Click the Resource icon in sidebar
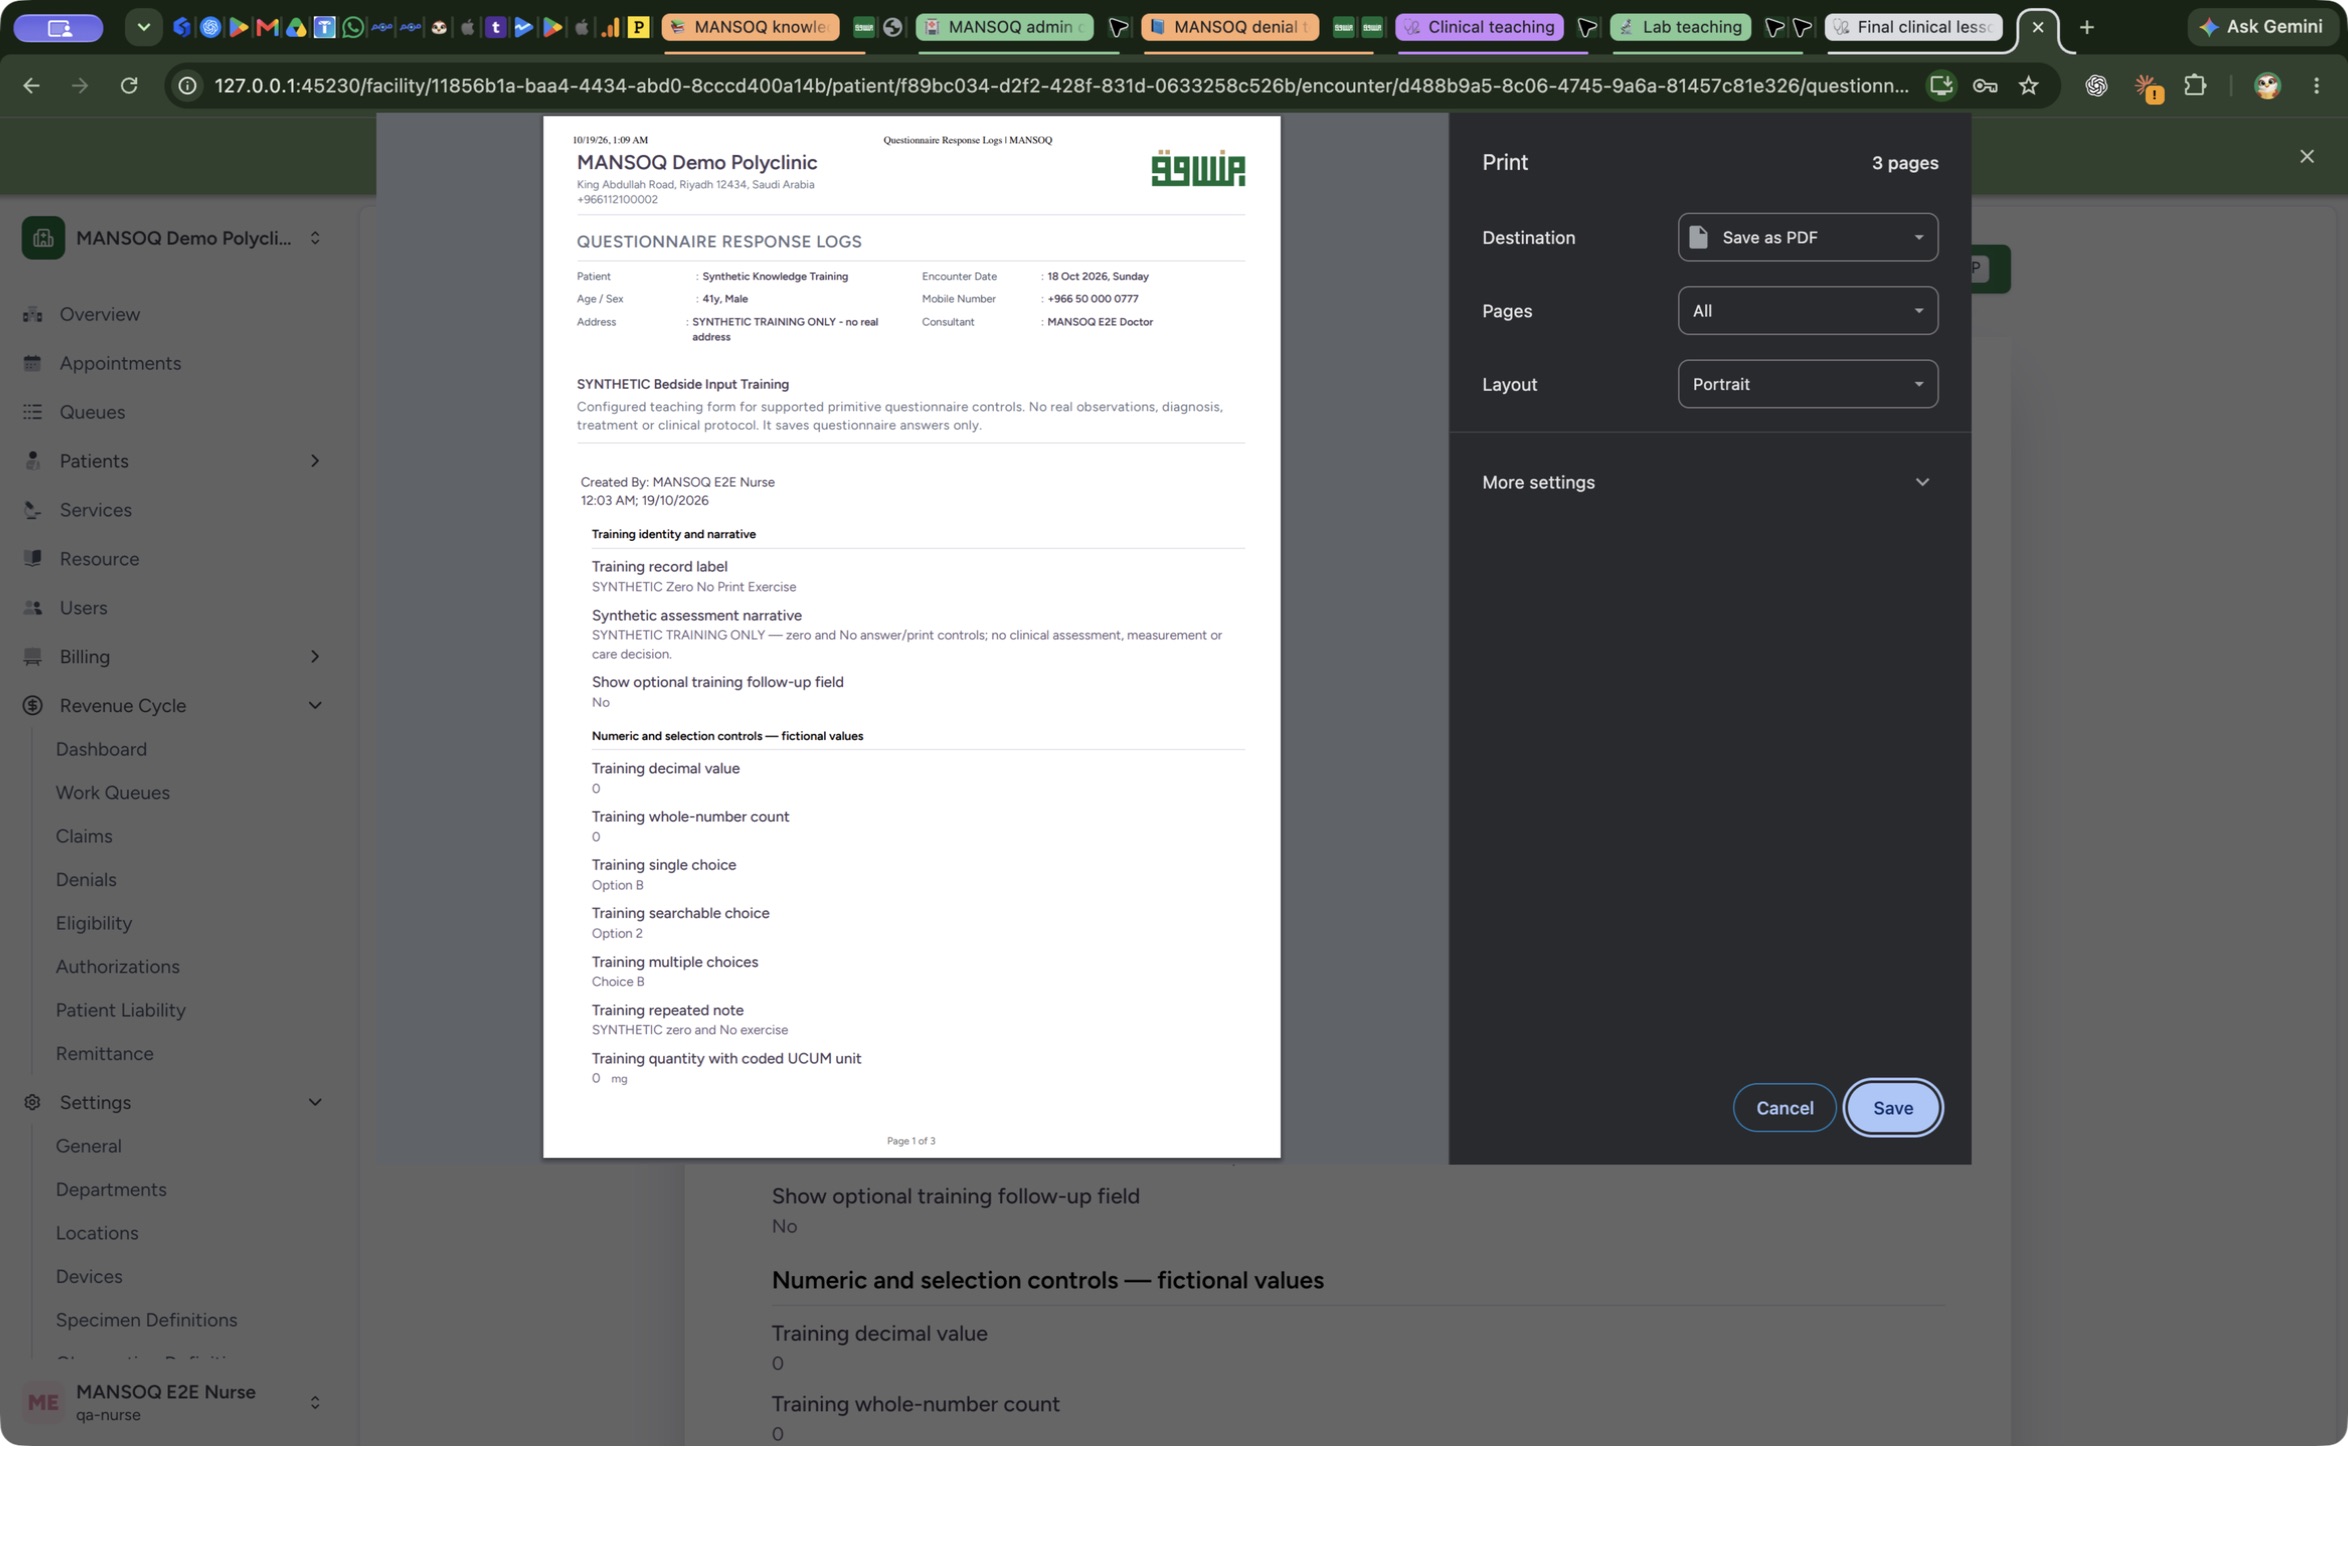Screen dimensions: 2348x1548 pyautogui.click(x=33, y=559)
